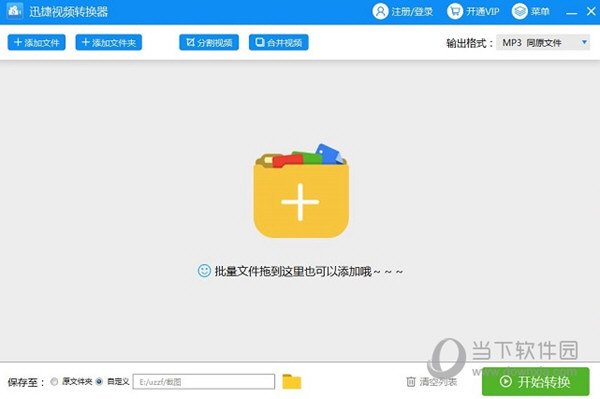Click the 添加文件 button
Viewport: 600px width, 399px height.
[36, 42]
